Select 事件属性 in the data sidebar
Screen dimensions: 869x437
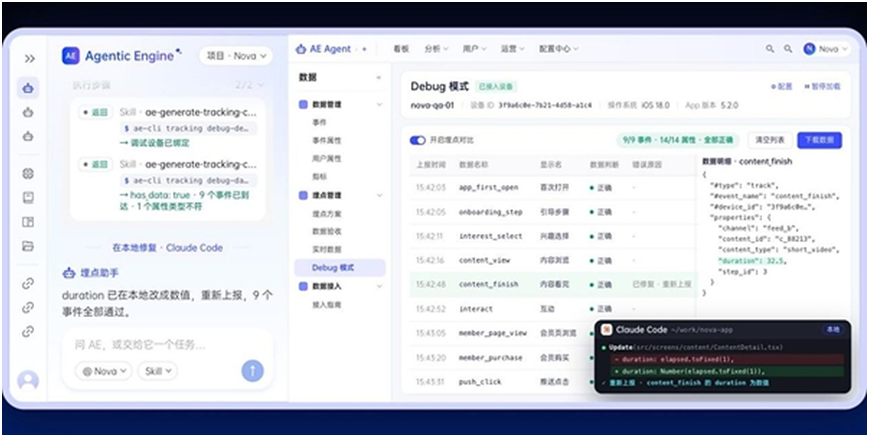point(327,141)
